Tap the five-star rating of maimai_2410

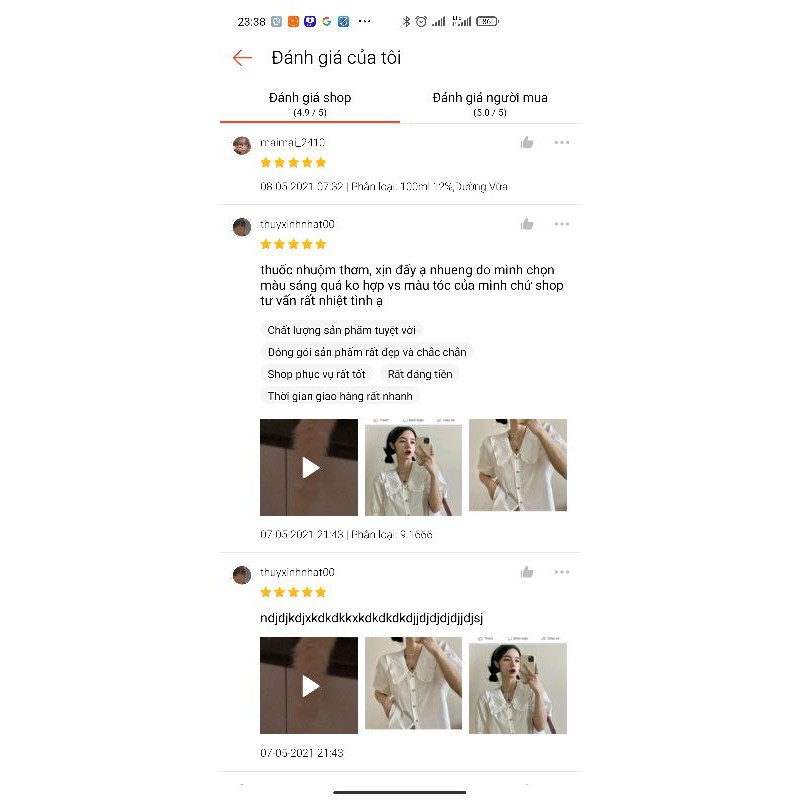point(293,163)
